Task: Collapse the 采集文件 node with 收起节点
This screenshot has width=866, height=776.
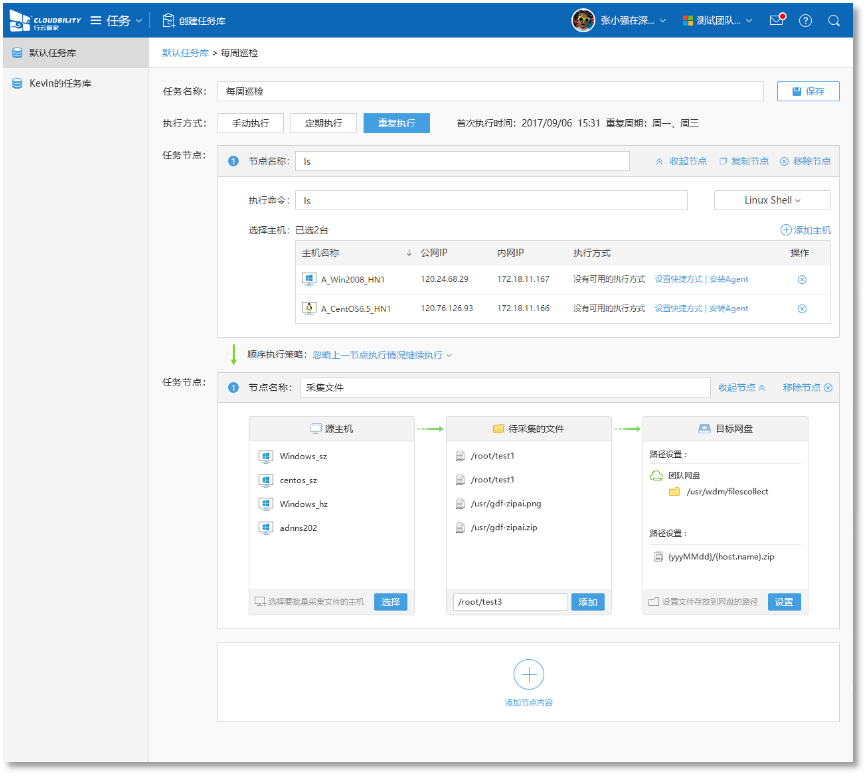Action: [x=742, y=387]
